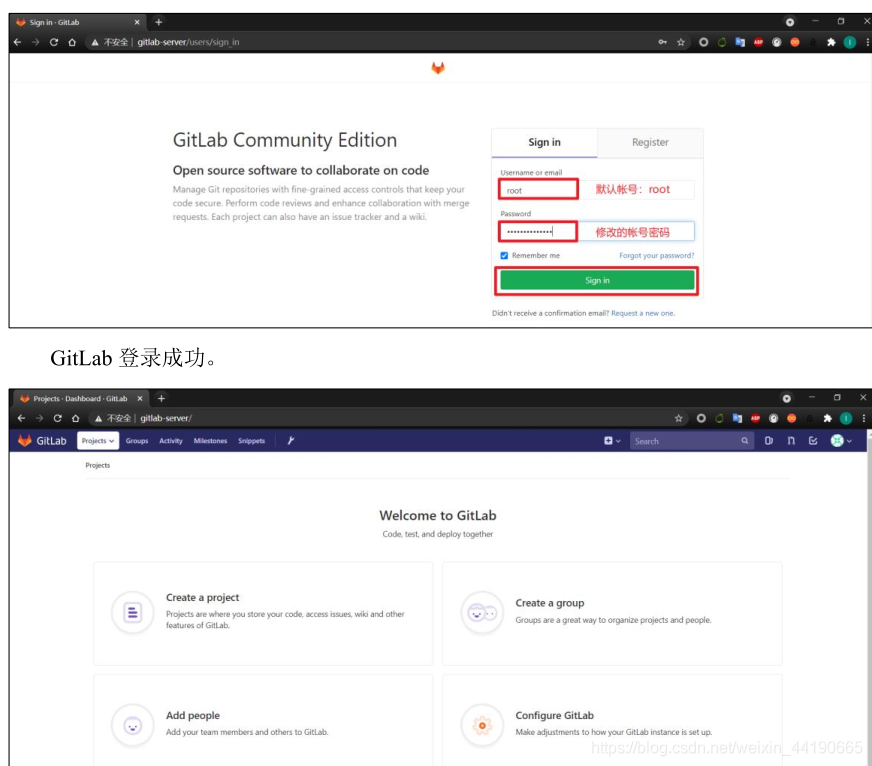Screen dimensions: 872x766
Task: Click the Create a group faces icon
Action: 482,612
